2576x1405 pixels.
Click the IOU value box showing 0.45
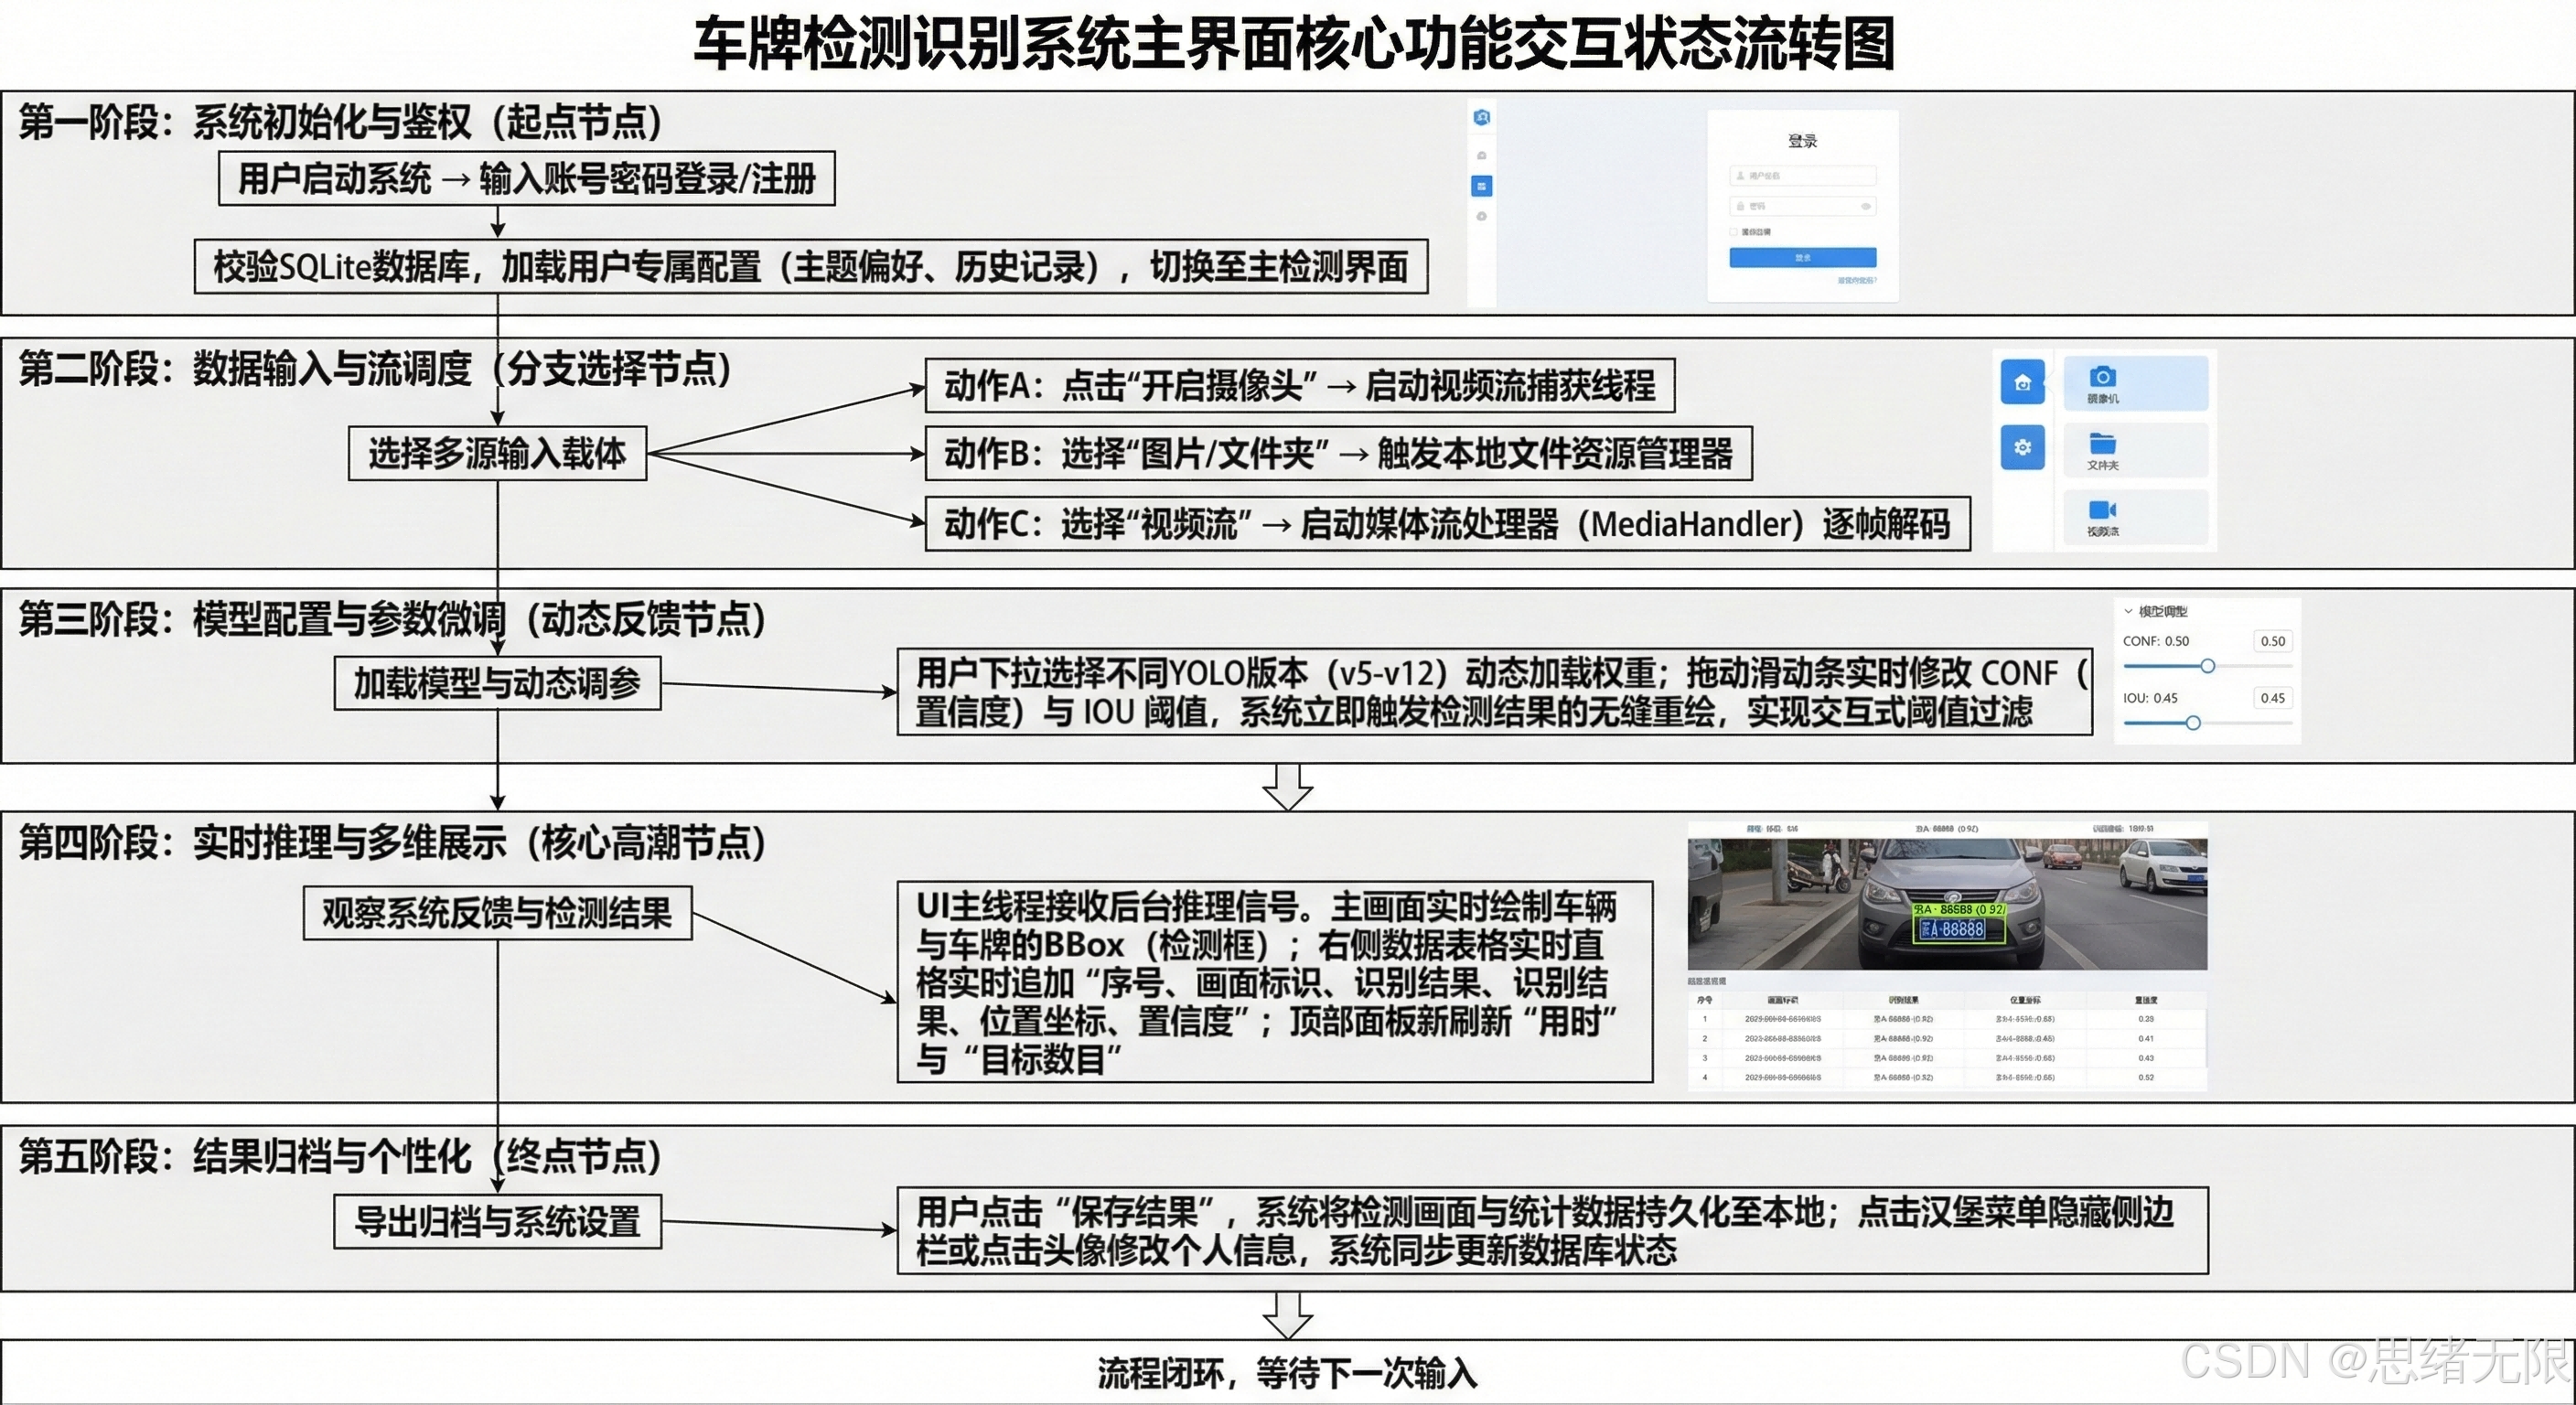coord(2274,697)
